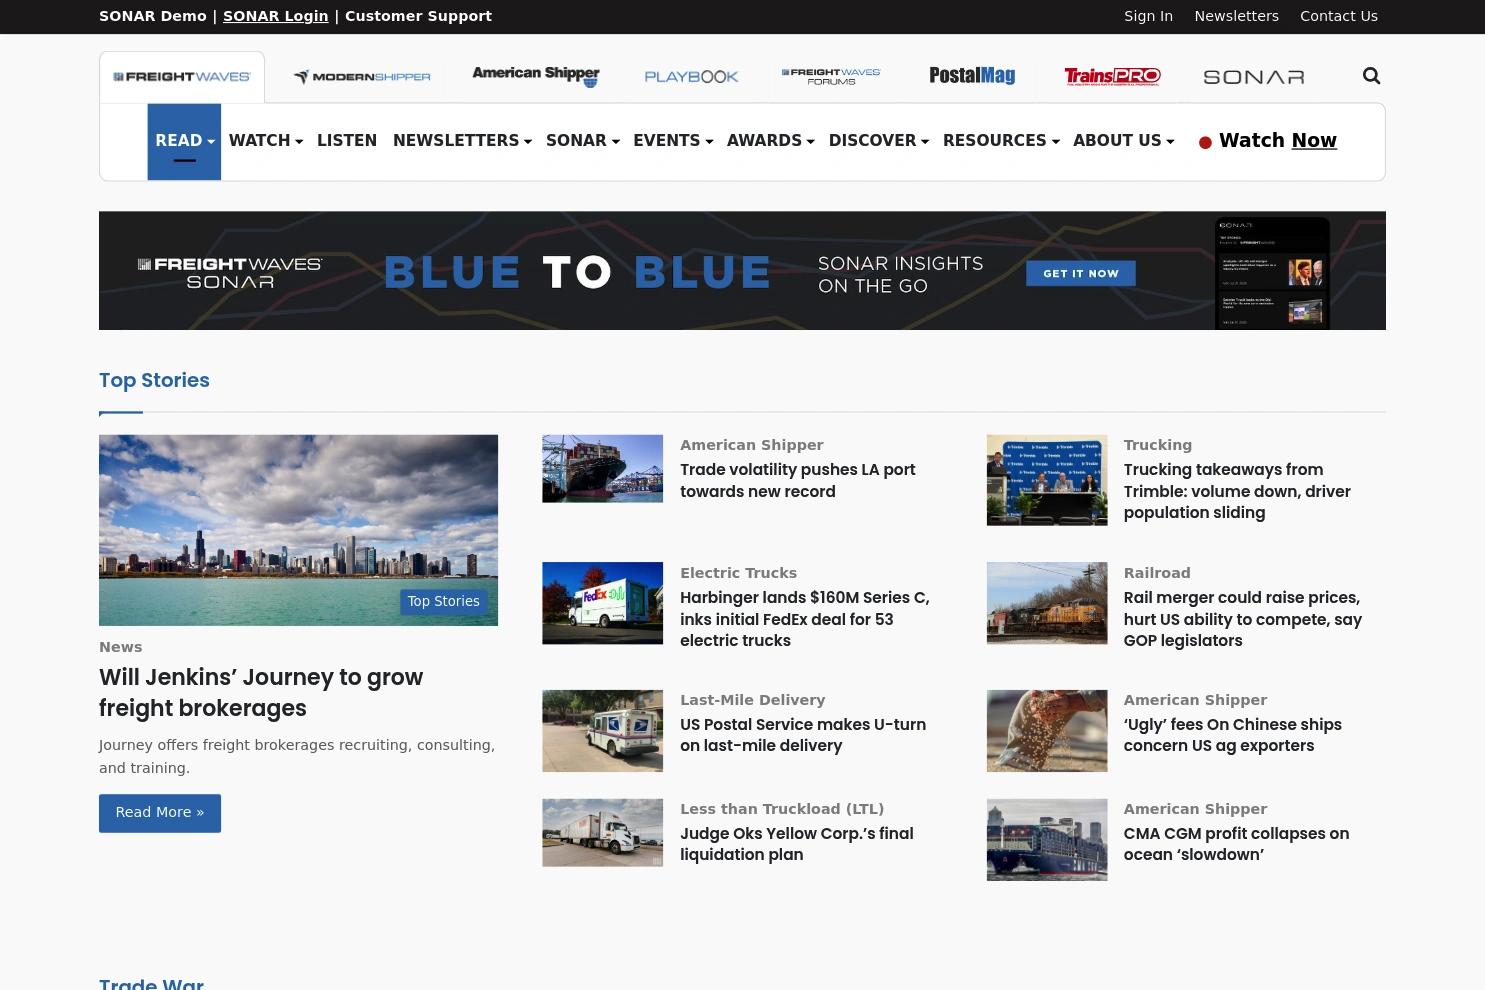1485x990 pixels.
Task: Open the FreightWaves Forums logo link
Action: point(831,77)
